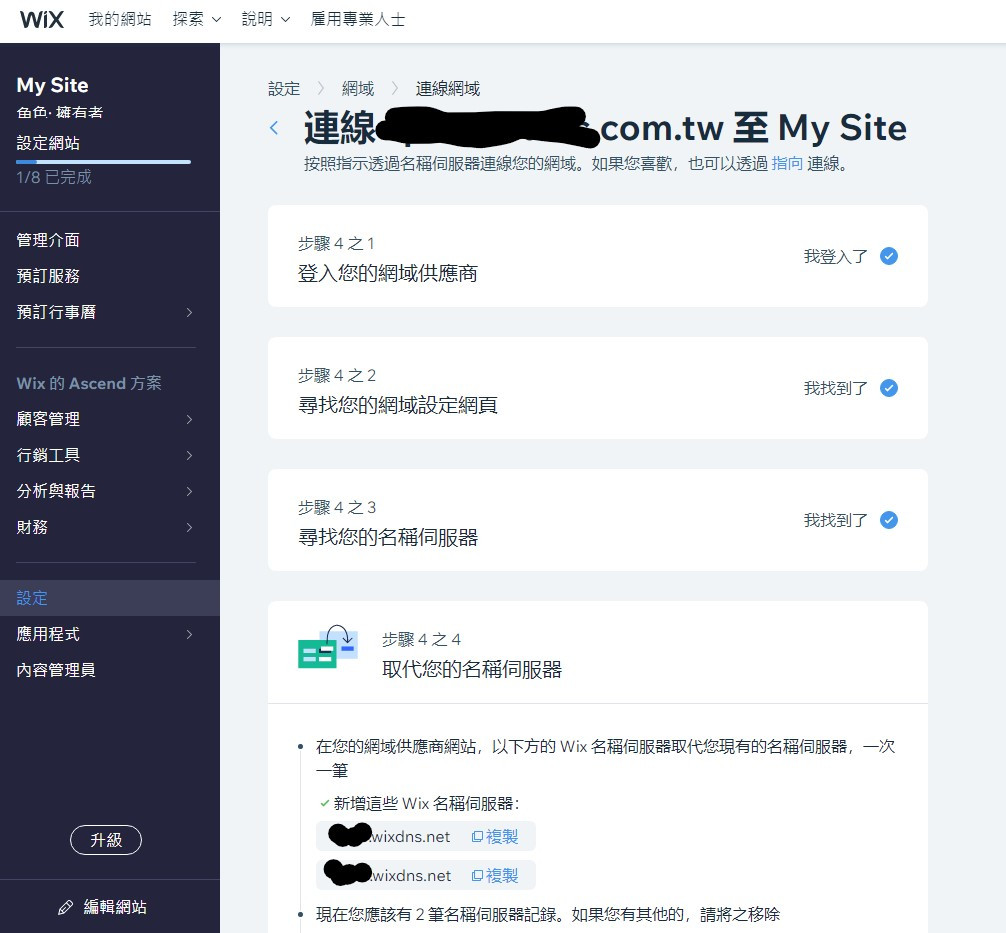Go to 設定 in the breadcrumb
Screen dimensions: 1006x933
coord(284,89)
